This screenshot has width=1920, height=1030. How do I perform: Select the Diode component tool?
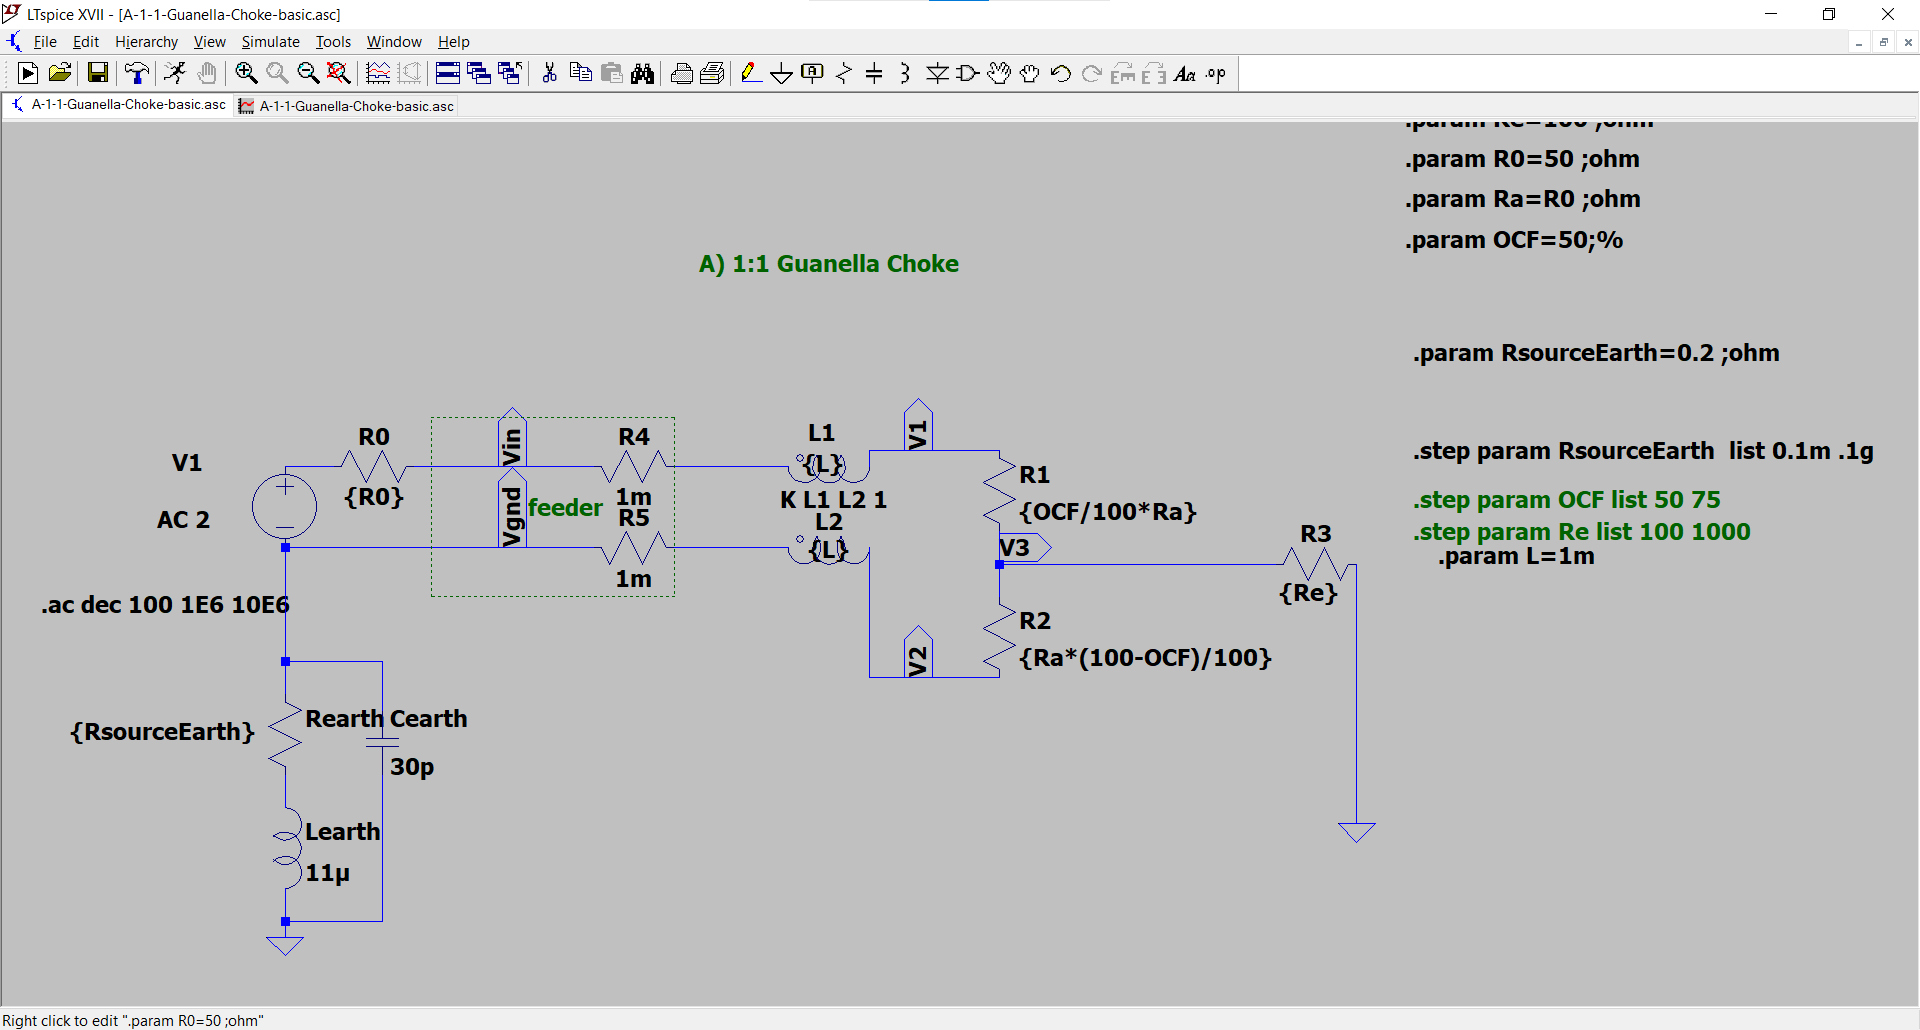937,73
